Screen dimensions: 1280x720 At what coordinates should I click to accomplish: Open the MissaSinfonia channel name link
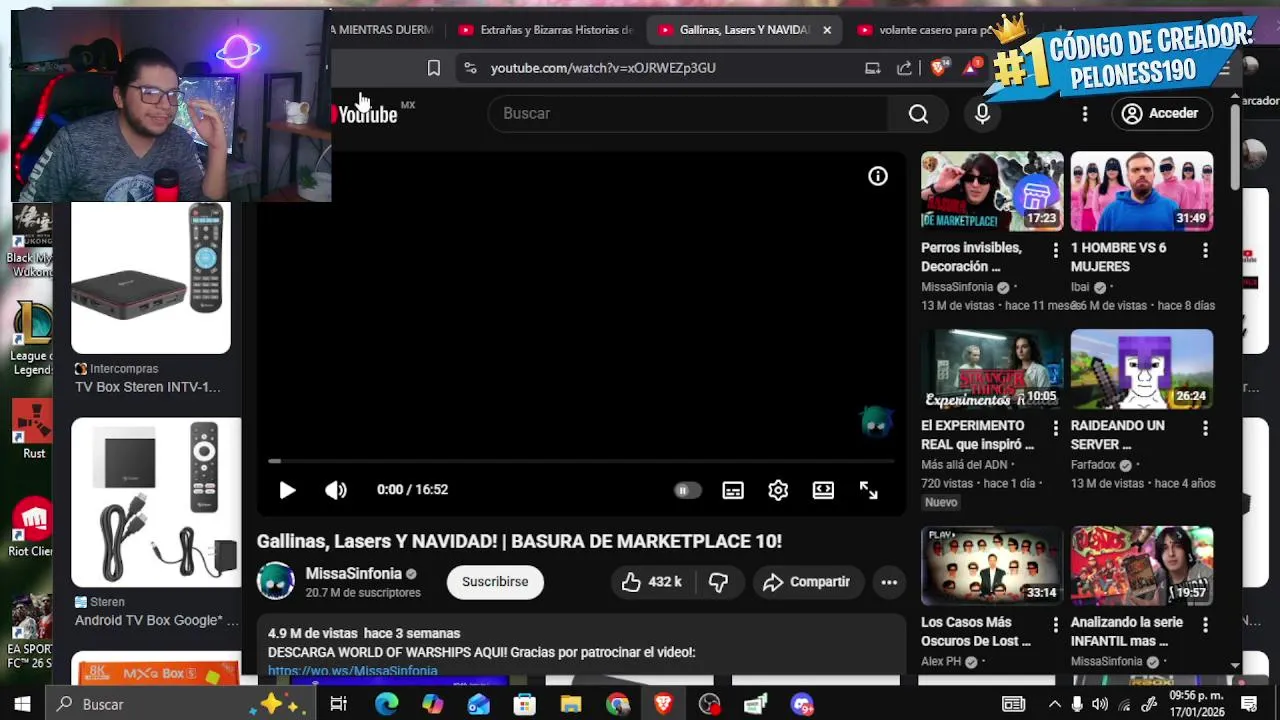pos(353,574)
